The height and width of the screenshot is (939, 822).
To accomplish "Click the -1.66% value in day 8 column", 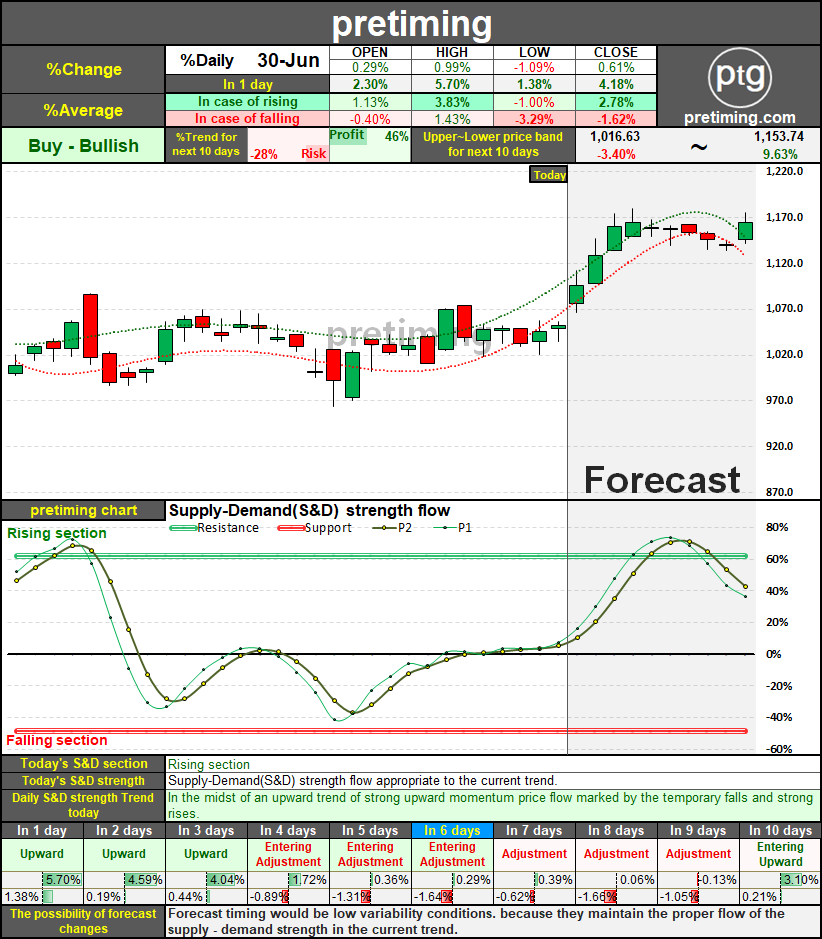I will click(596, 896).
